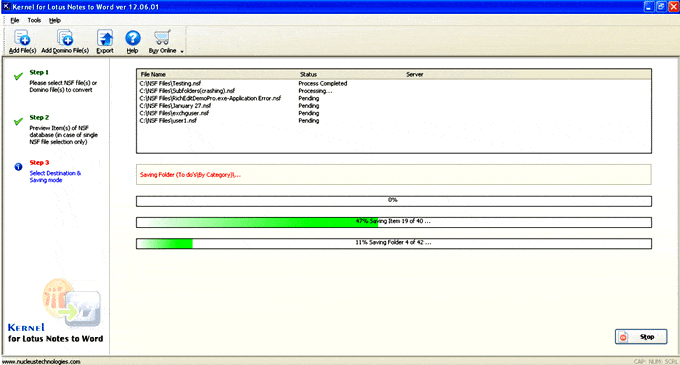Select the exchguser.nsf file row
Viewport: 680px width, 365px height.
[x=394, y=113]
